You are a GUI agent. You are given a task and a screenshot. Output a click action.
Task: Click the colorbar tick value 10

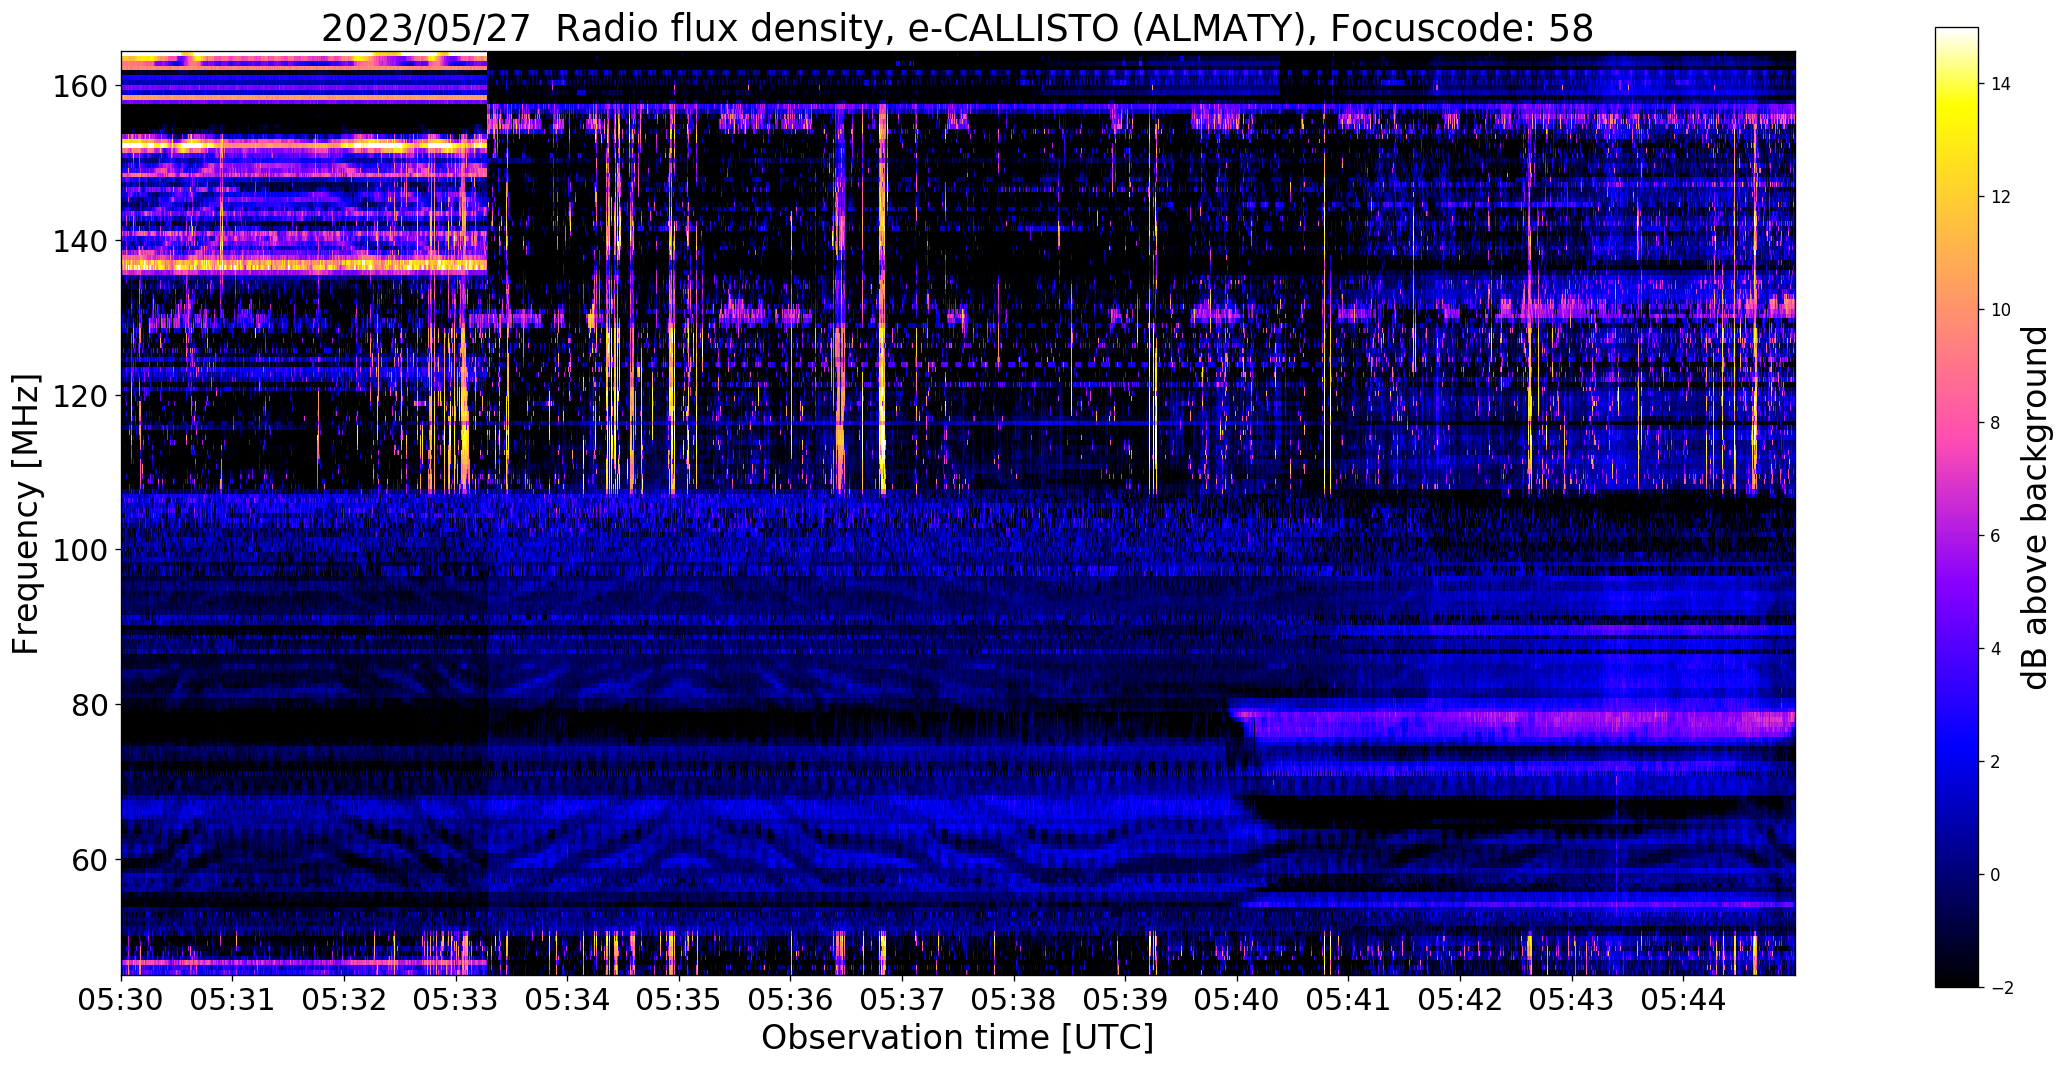[x=2001, y=310]
